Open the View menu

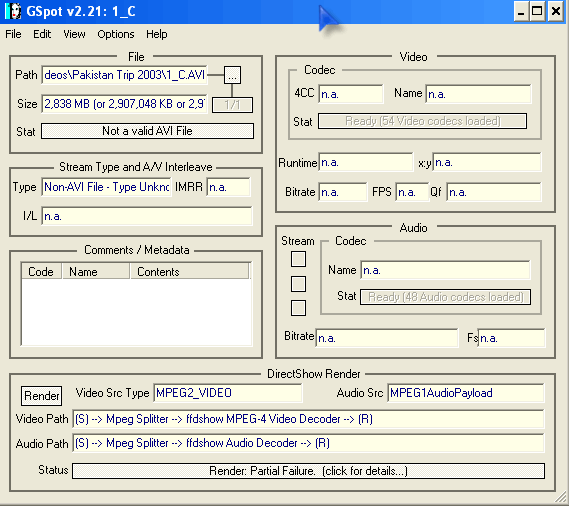point(74,34)
